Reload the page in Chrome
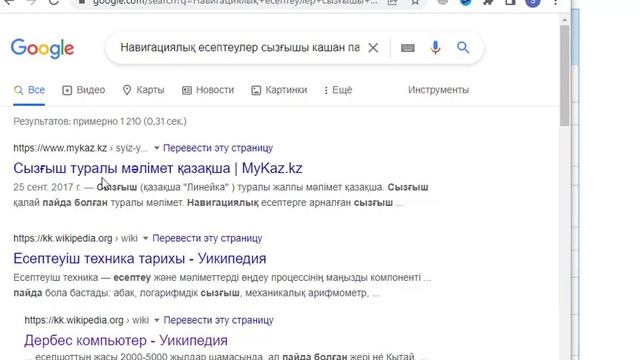Image resolution: width=640 pixels, height=360 pixels. point(54,2)
